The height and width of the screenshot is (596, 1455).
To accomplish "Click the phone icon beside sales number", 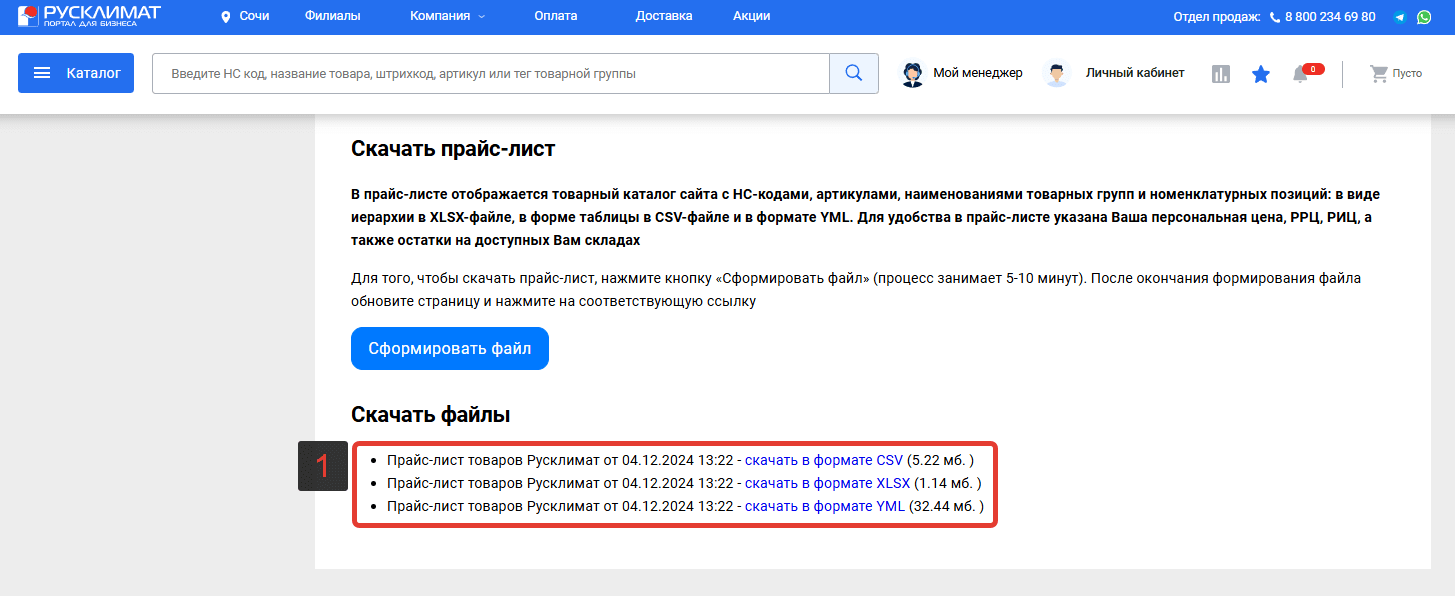I will (x=1274, y=17).
